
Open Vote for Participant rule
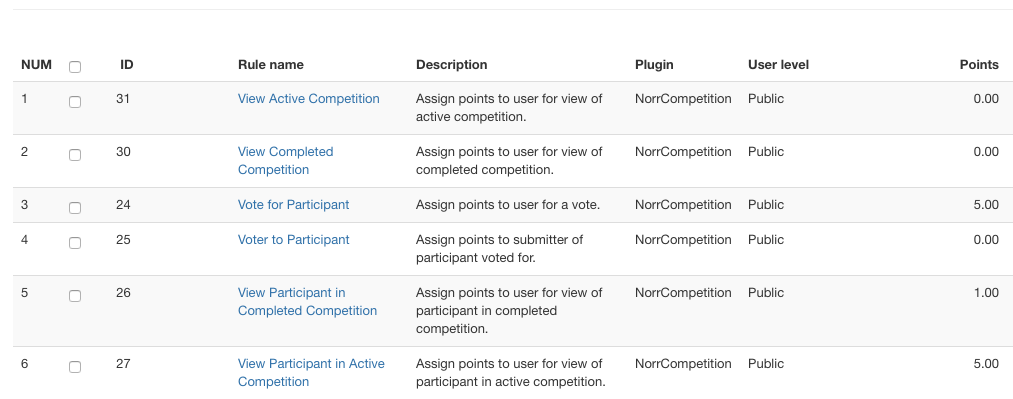(293, 205)
